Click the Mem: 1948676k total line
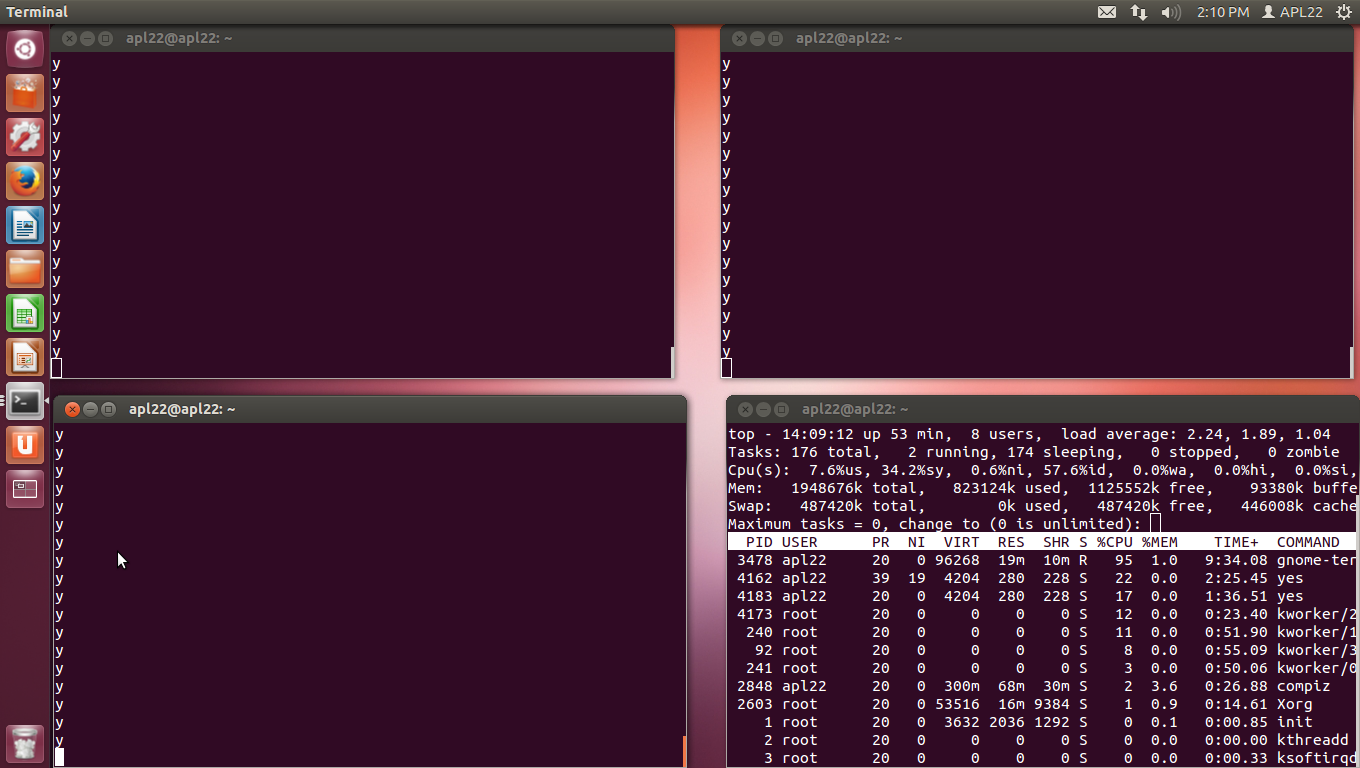The width and height of the screenshot is (1360, 768). tap(1043, 488)
